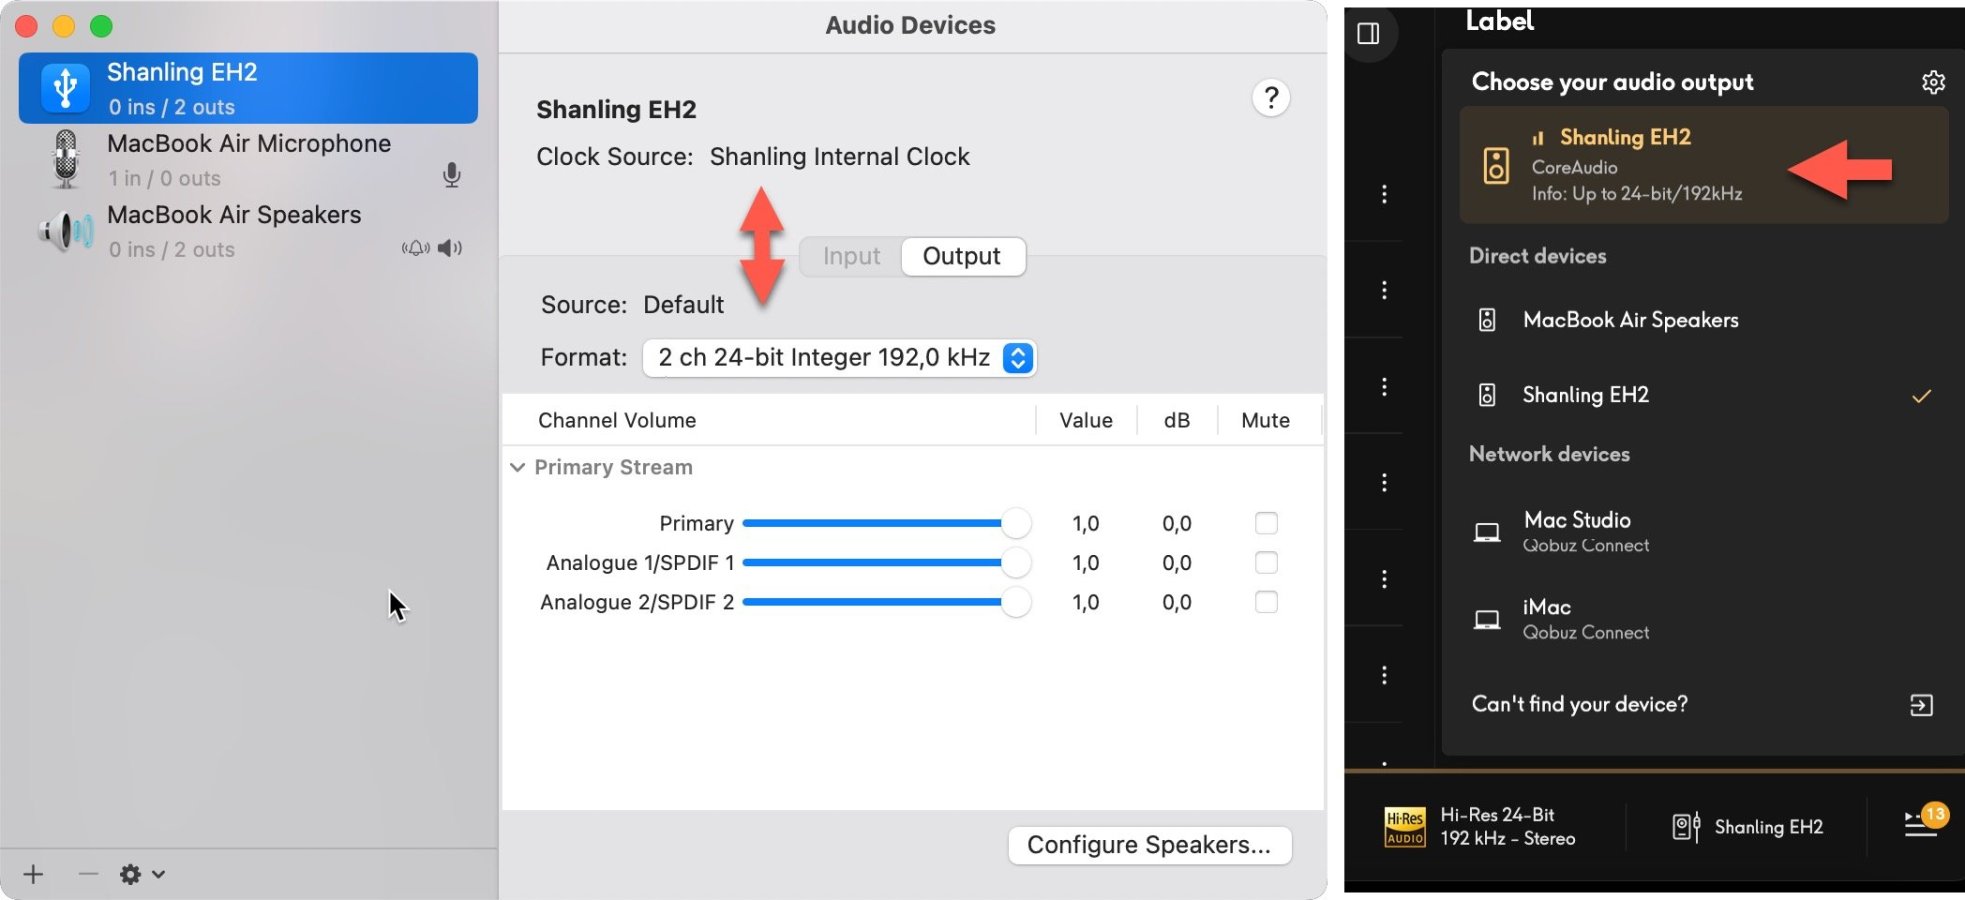The image size is (1965, 900).
Task: Click the Shanling EH2 output icon in player bar
Action: coord(1686,827)
